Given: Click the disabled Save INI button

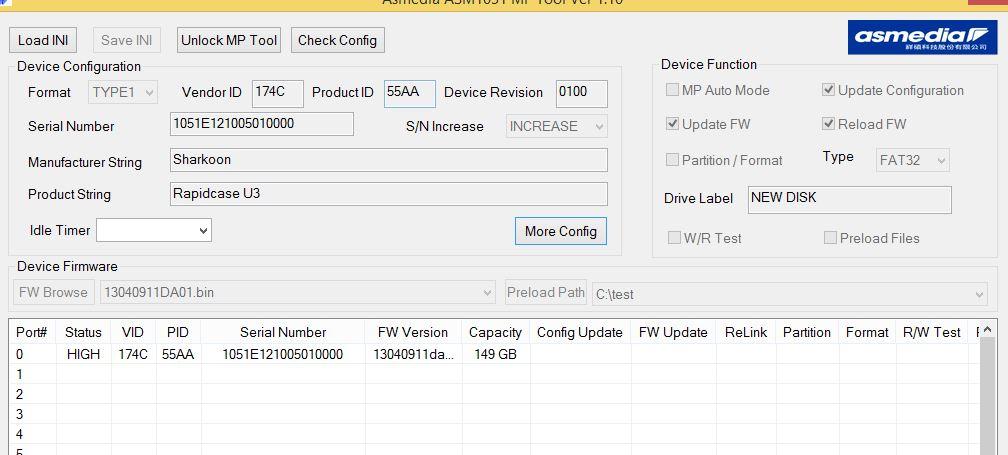Looking at the screenshot, I should point(127,40).
